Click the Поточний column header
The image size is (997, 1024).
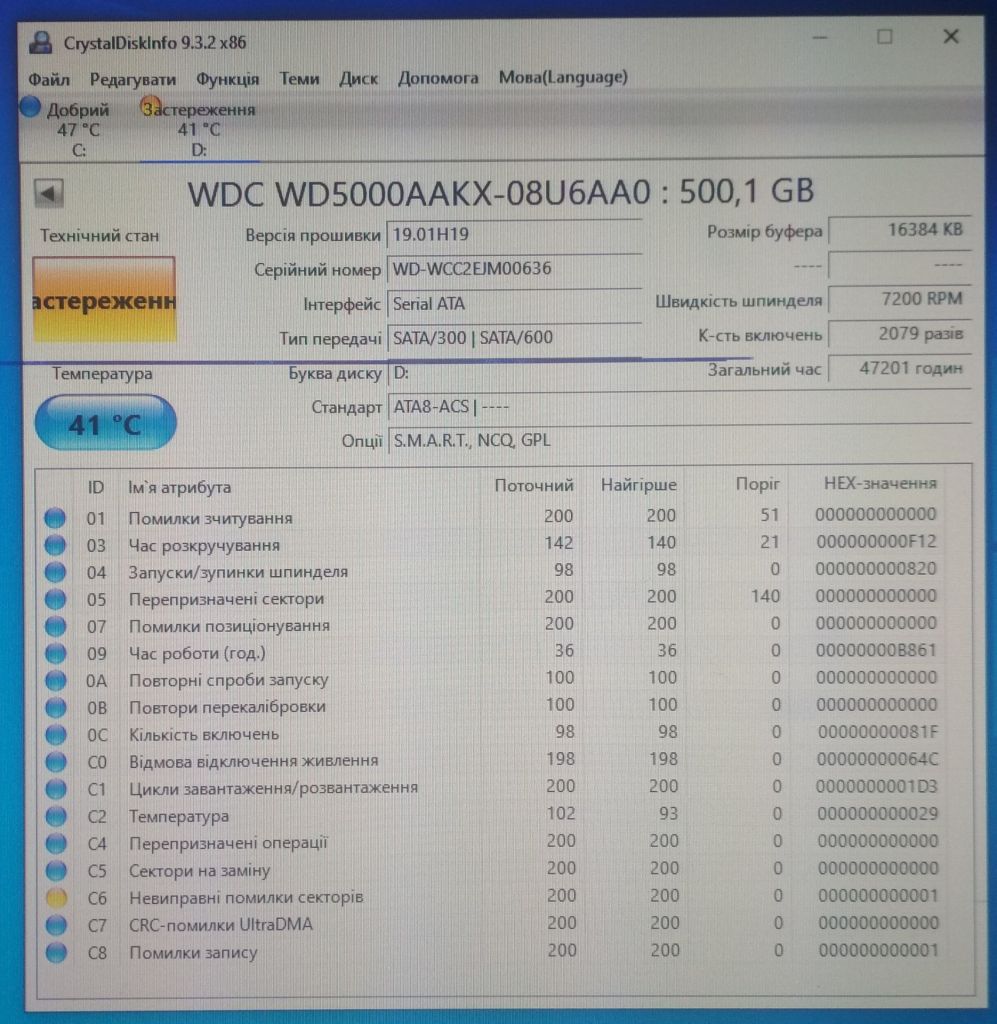click(533, 485)
